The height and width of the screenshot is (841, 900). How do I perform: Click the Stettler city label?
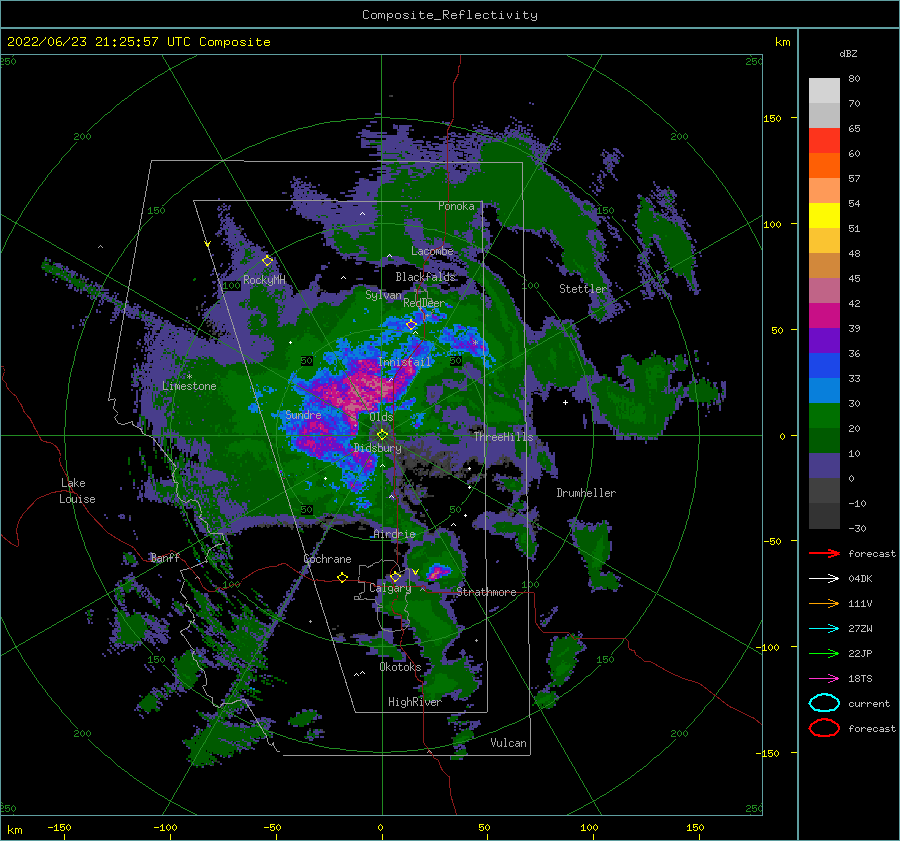tap(583, 289)
